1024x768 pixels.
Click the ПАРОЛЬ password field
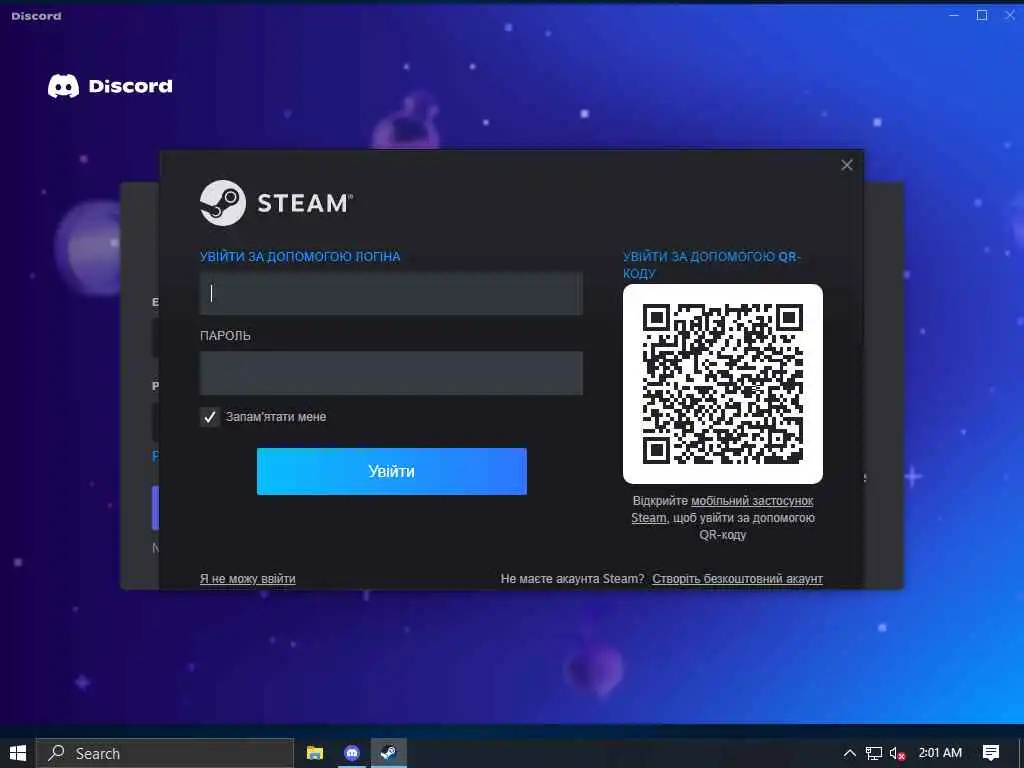coord(391,373)
